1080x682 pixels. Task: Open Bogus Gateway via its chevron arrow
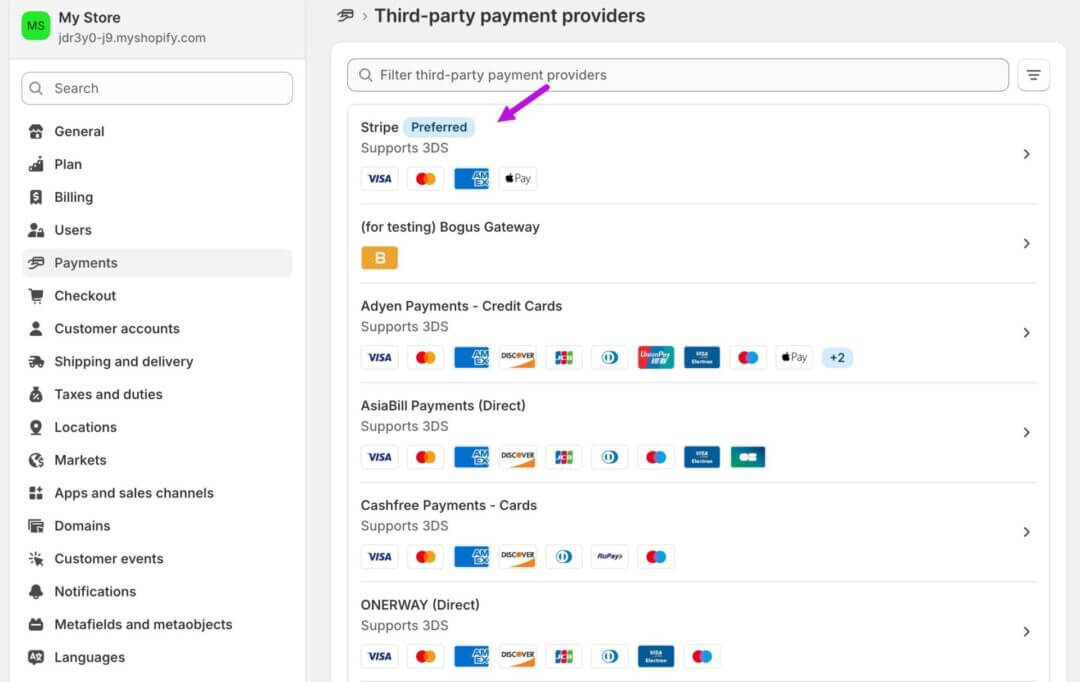coord(1026,244)
